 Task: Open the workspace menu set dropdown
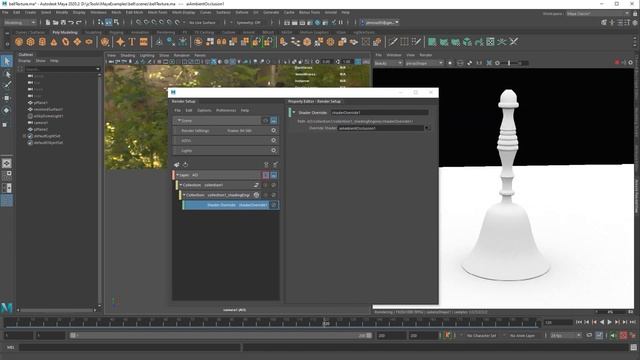tap(20, 22)
